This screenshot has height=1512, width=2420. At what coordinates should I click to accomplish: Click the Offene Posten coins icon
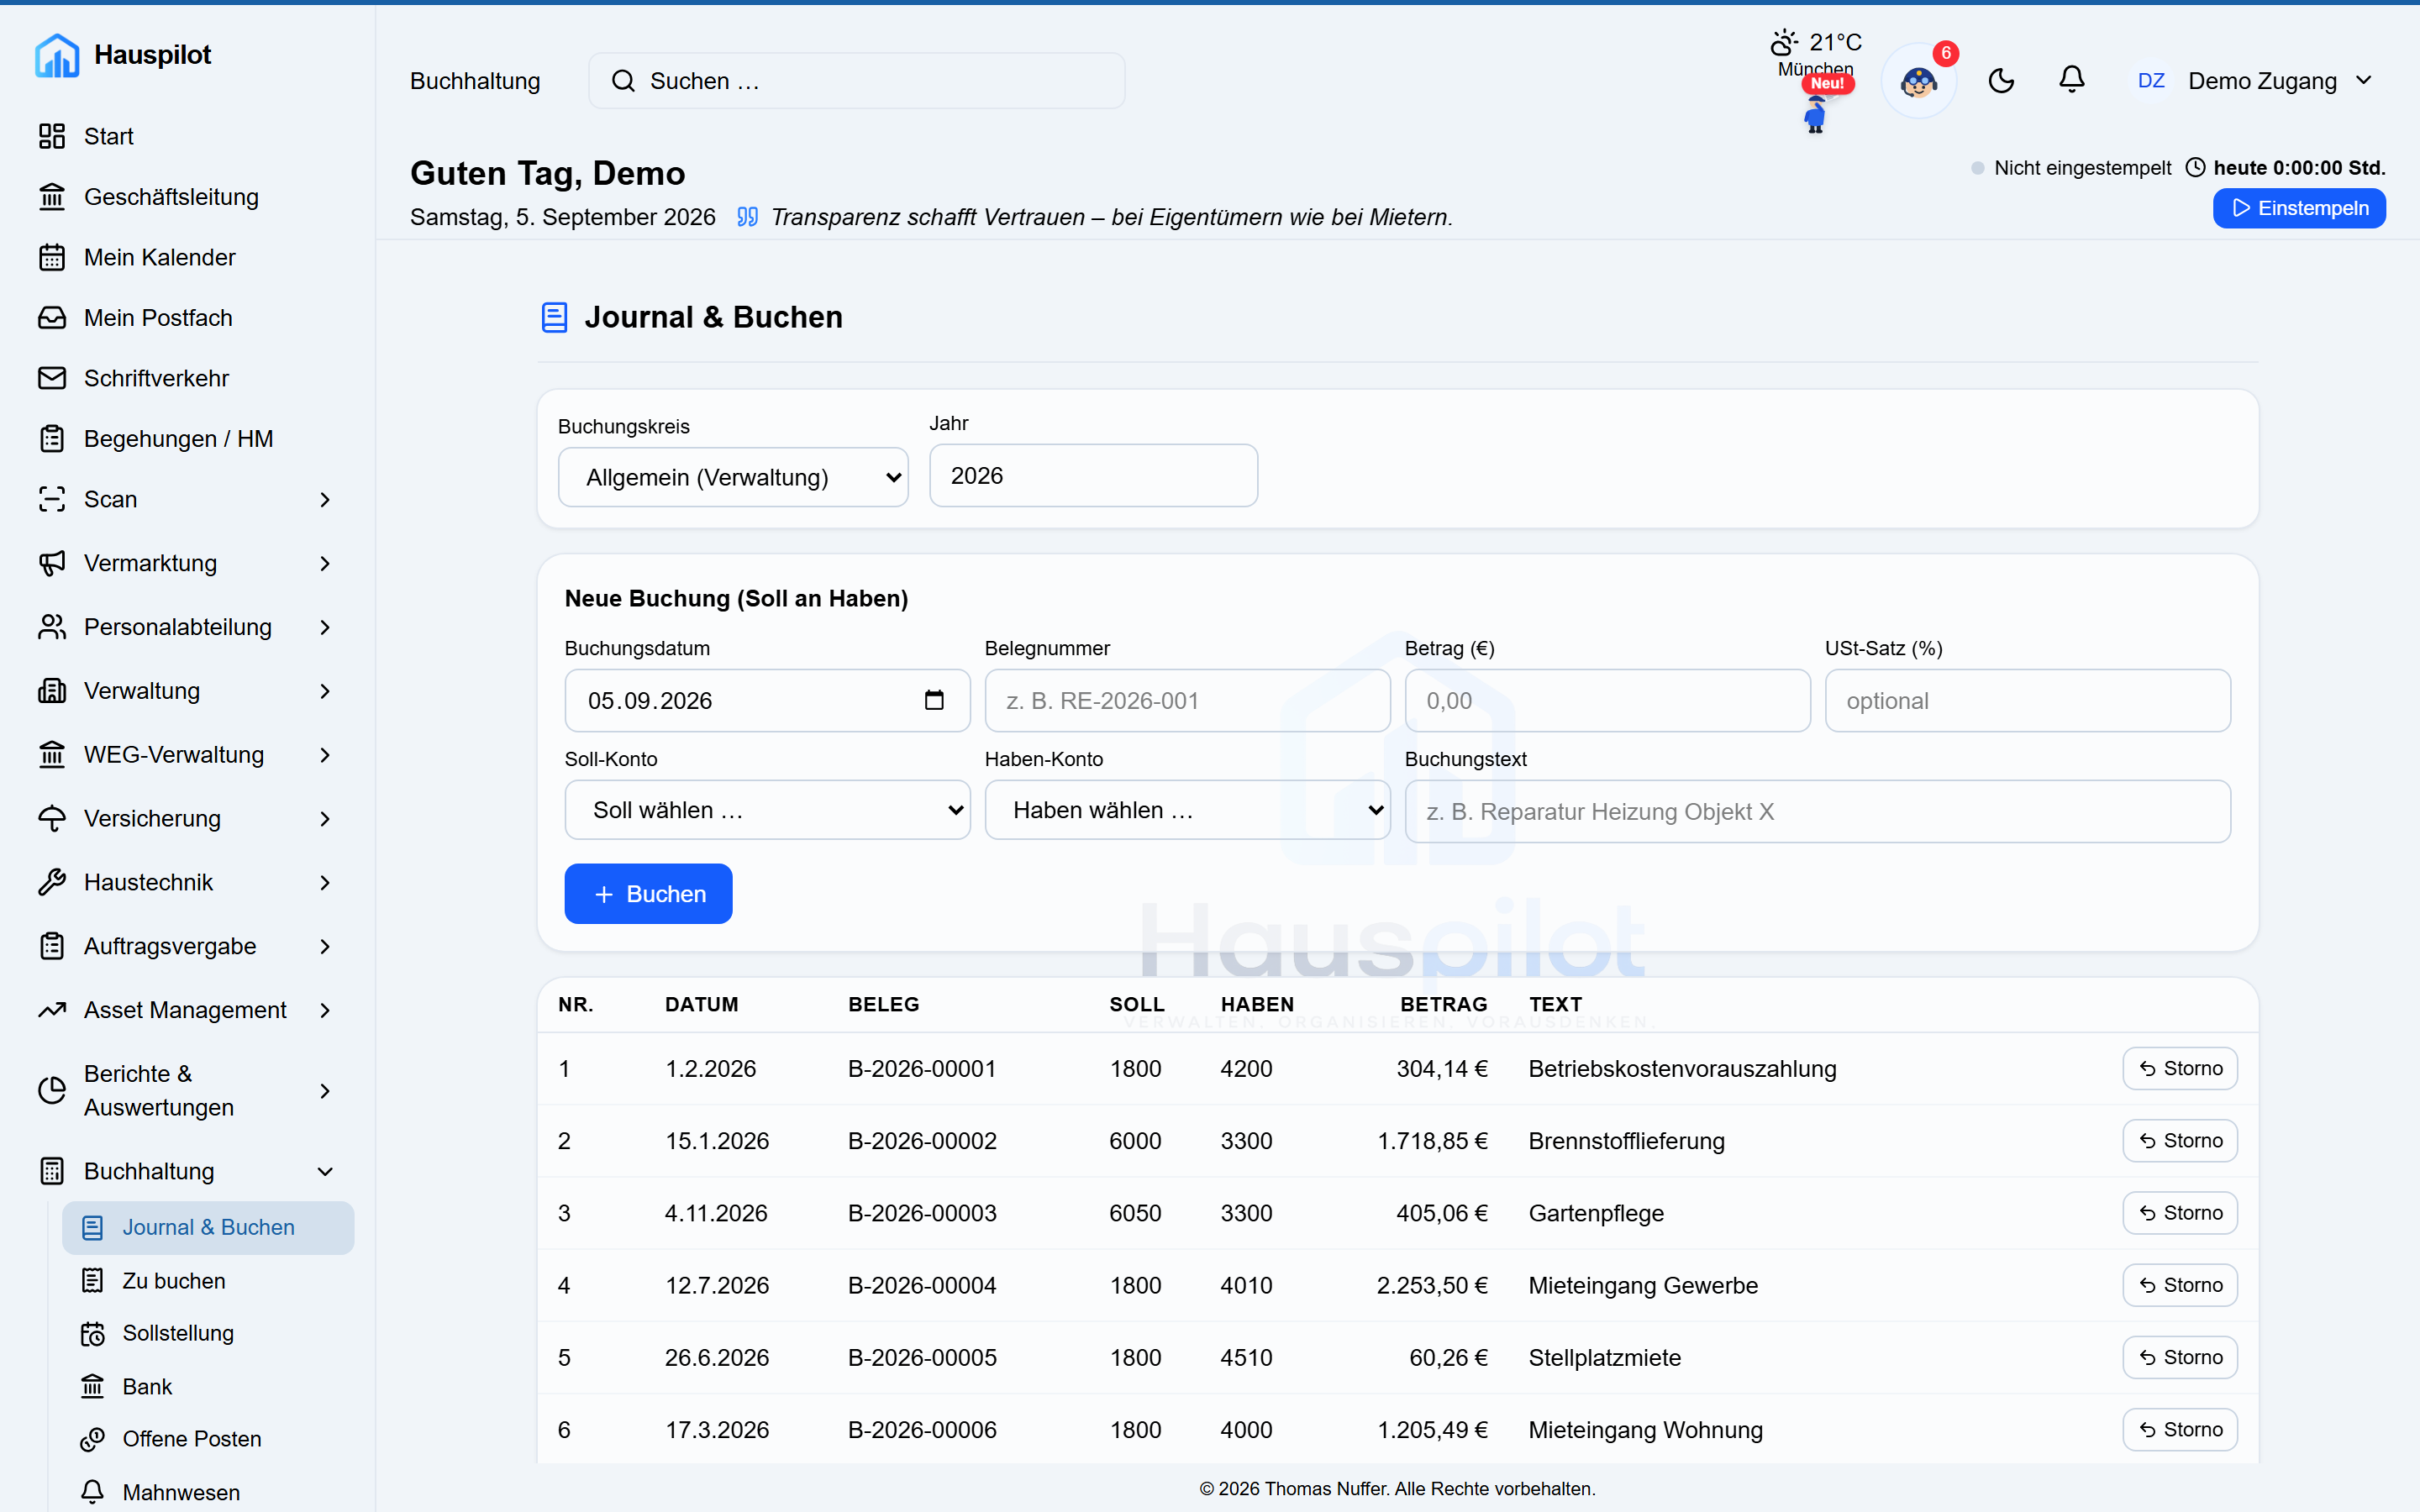[92, 1439]
